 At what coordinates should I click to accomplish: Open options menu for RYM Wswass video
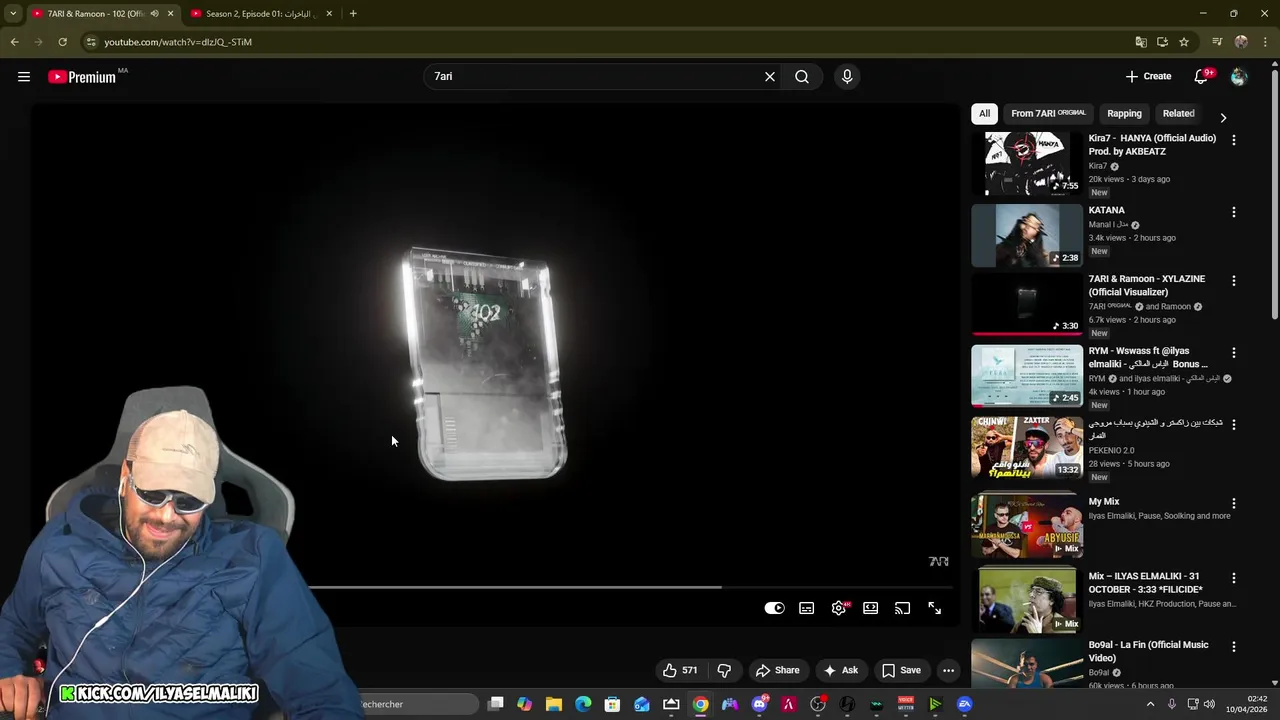[x=1234, y=353]
